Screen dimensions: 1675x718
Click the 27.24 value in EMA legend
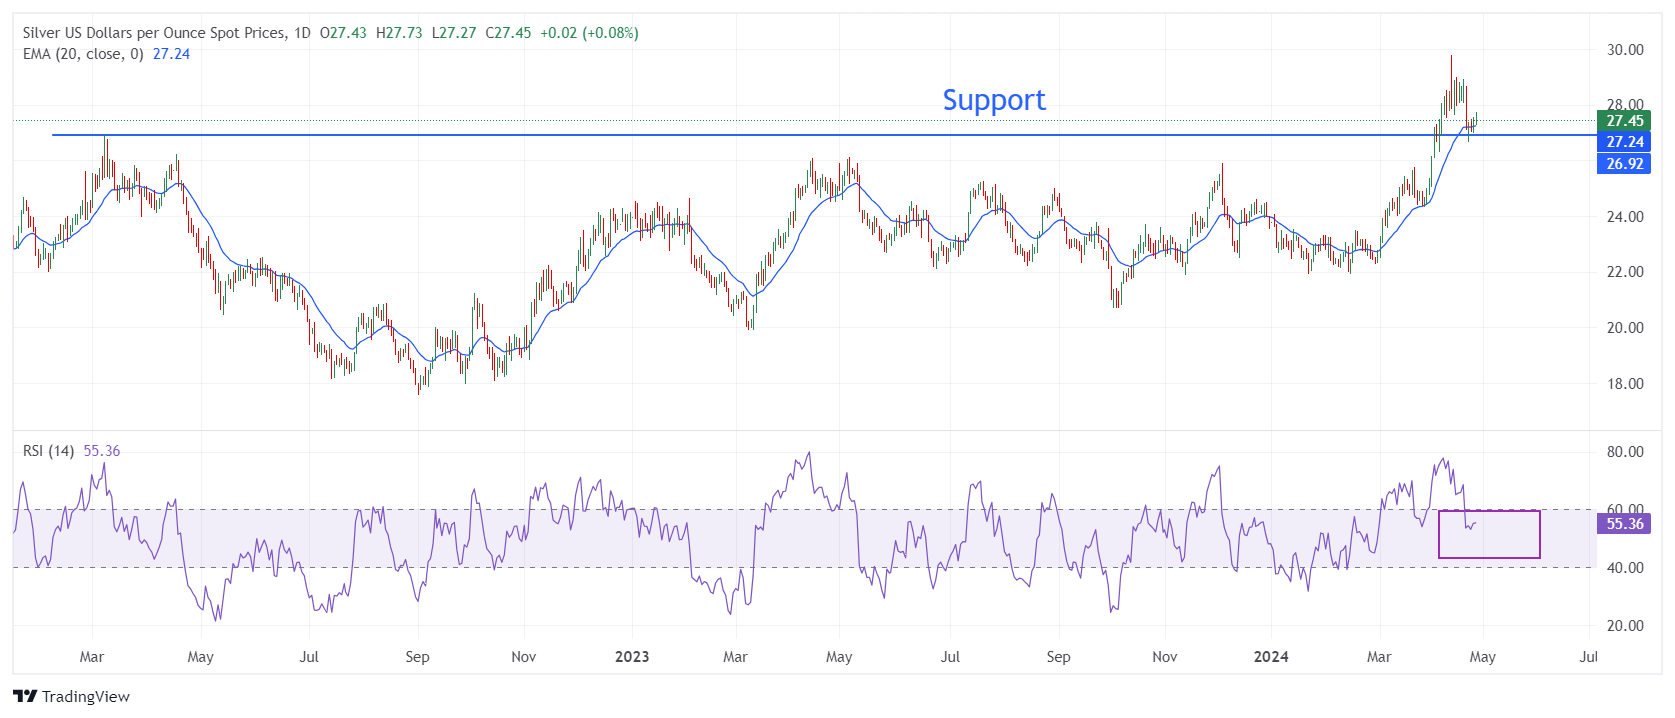171,54
